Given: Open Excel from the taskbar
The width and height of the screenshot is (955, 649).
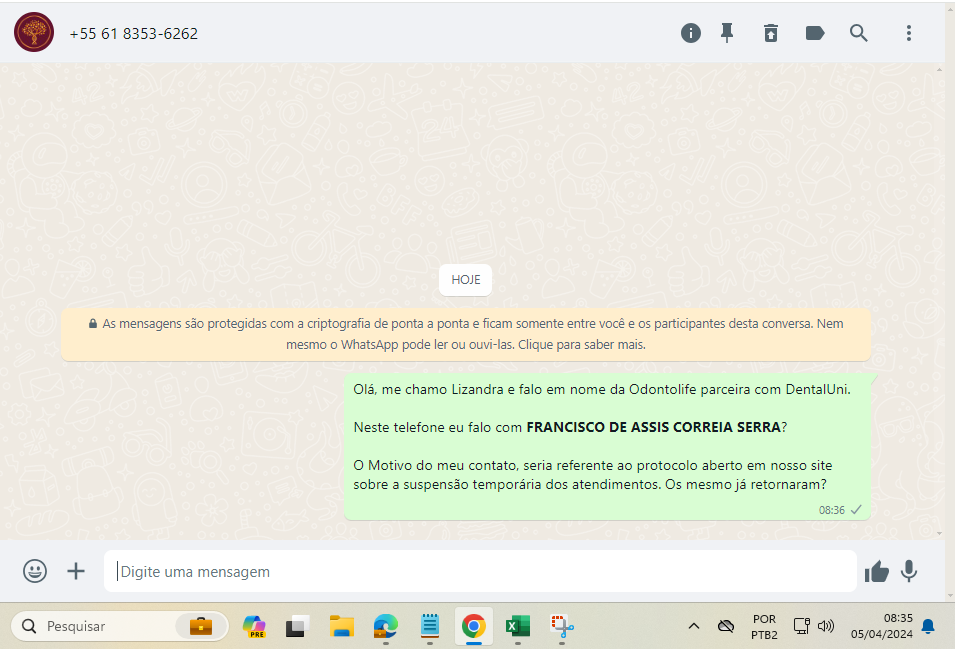Looking at the screenshot, I should click(518, 626).
